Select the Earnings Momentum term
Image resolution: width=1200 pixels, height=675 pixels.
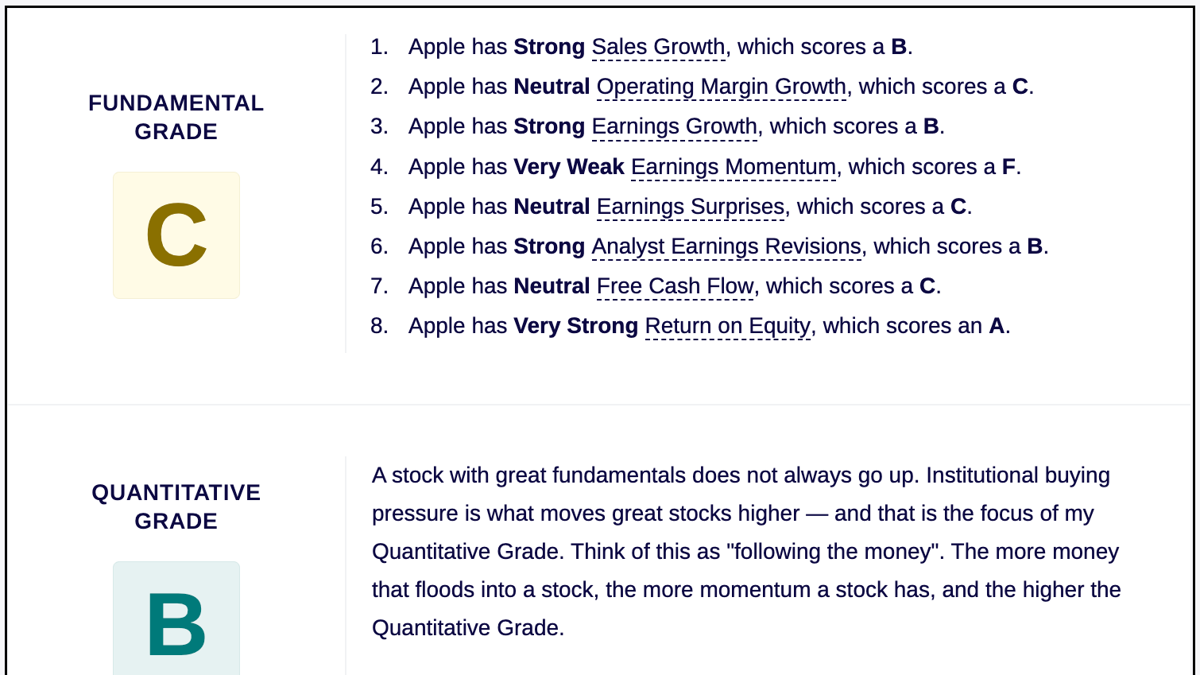click(x=733, y=167)
